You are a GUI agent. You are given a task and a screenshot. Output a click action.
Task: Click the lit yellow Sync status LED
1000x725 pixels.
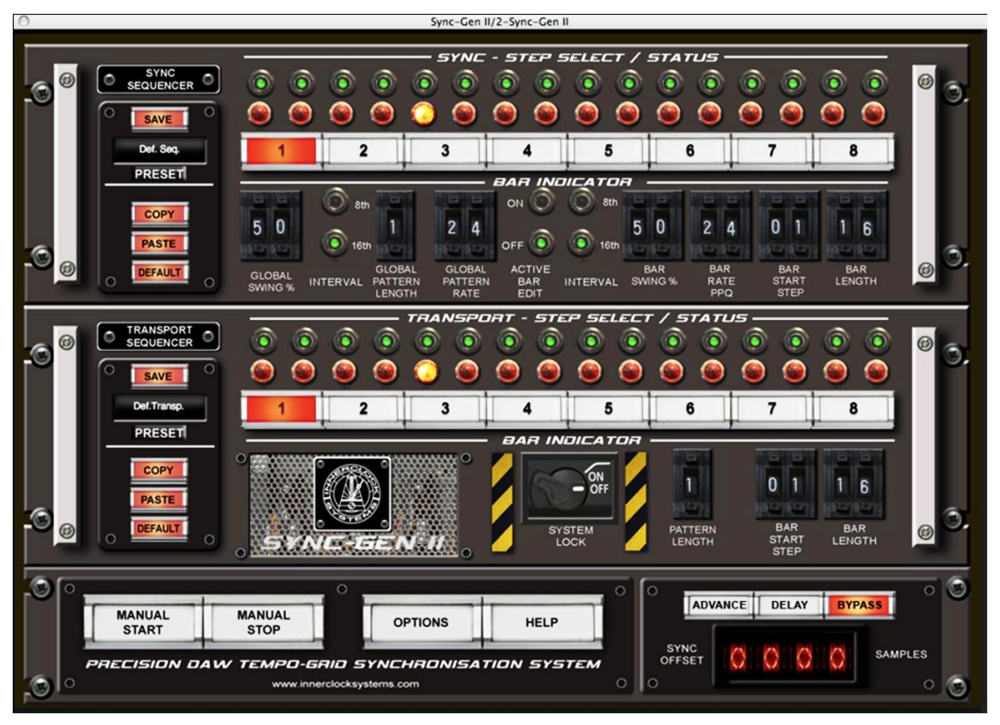[423, 113]
